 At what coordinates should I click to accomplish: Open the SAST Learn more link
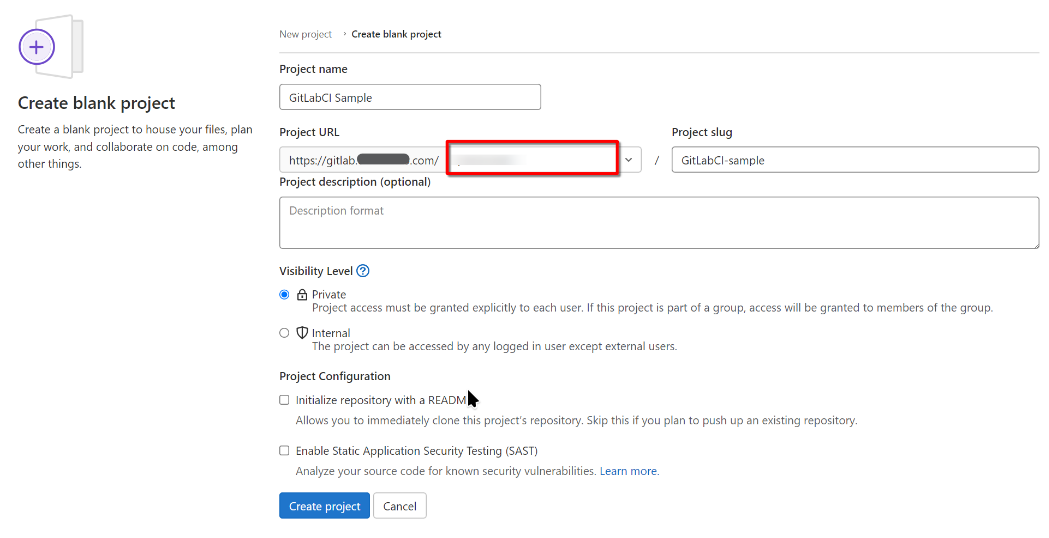pos(629,471)
